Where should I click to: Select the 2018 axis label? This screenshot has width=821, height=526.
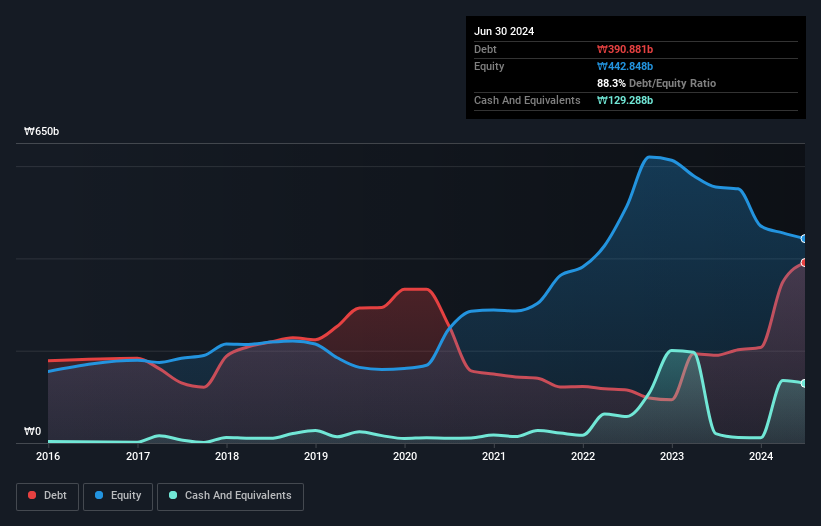click(x=227, y=456)
